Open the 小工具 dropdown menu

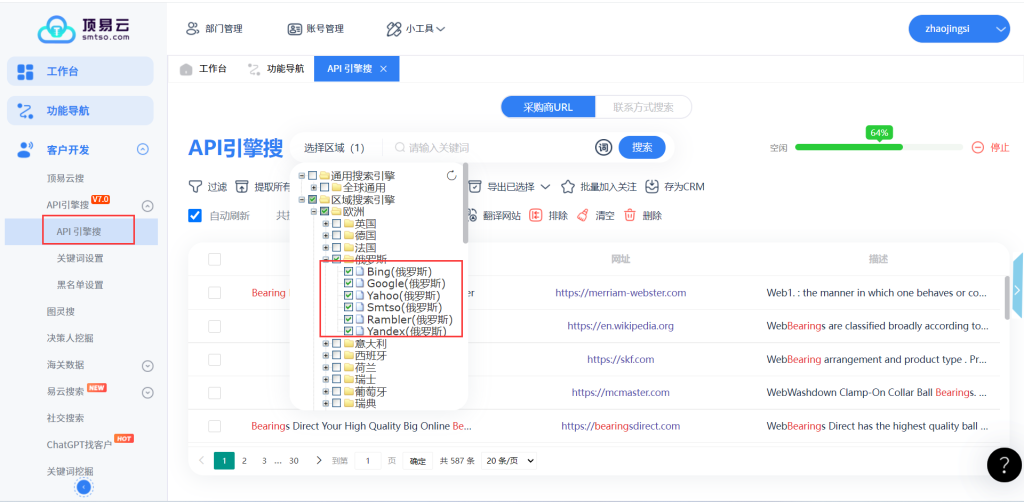(x=416, y=29)
